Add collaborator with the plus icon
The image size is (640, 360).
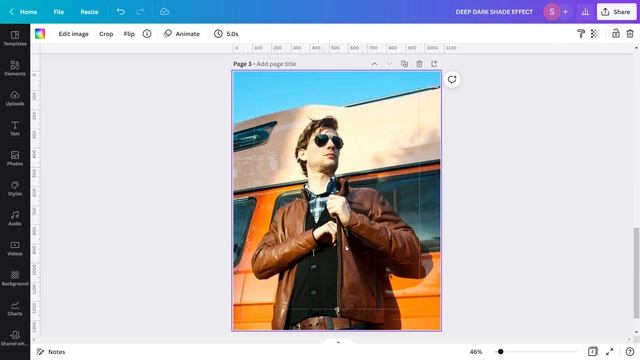pyautogui.click(x=565, y=12)
